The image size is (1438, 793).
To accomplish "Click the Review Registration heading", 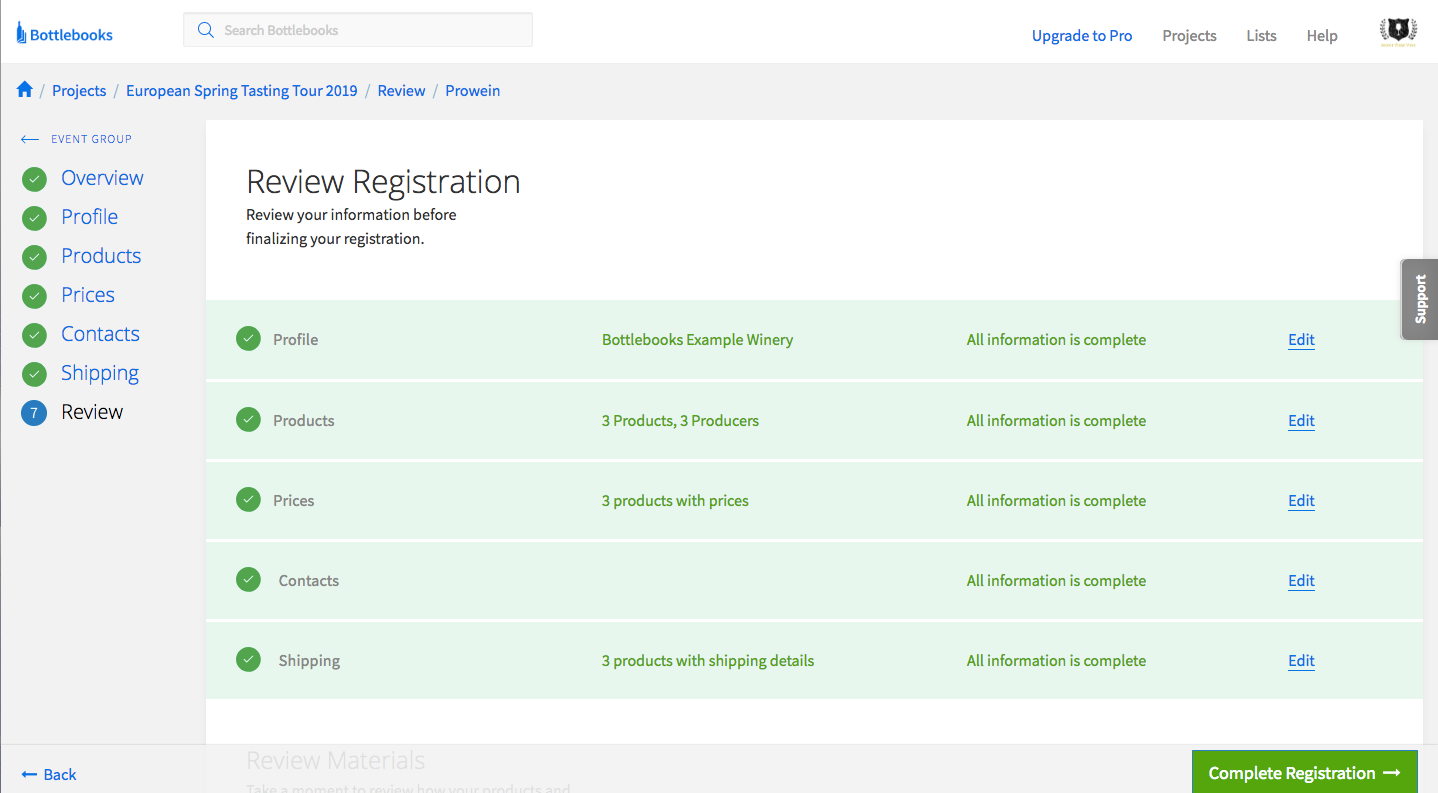I will (383, 182).
